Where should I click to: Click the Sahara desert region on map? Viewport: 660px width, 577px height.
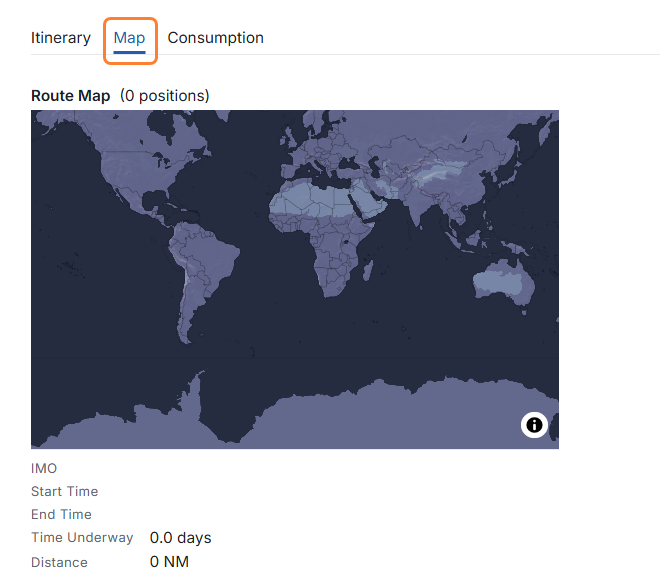[x=315, y=197]
